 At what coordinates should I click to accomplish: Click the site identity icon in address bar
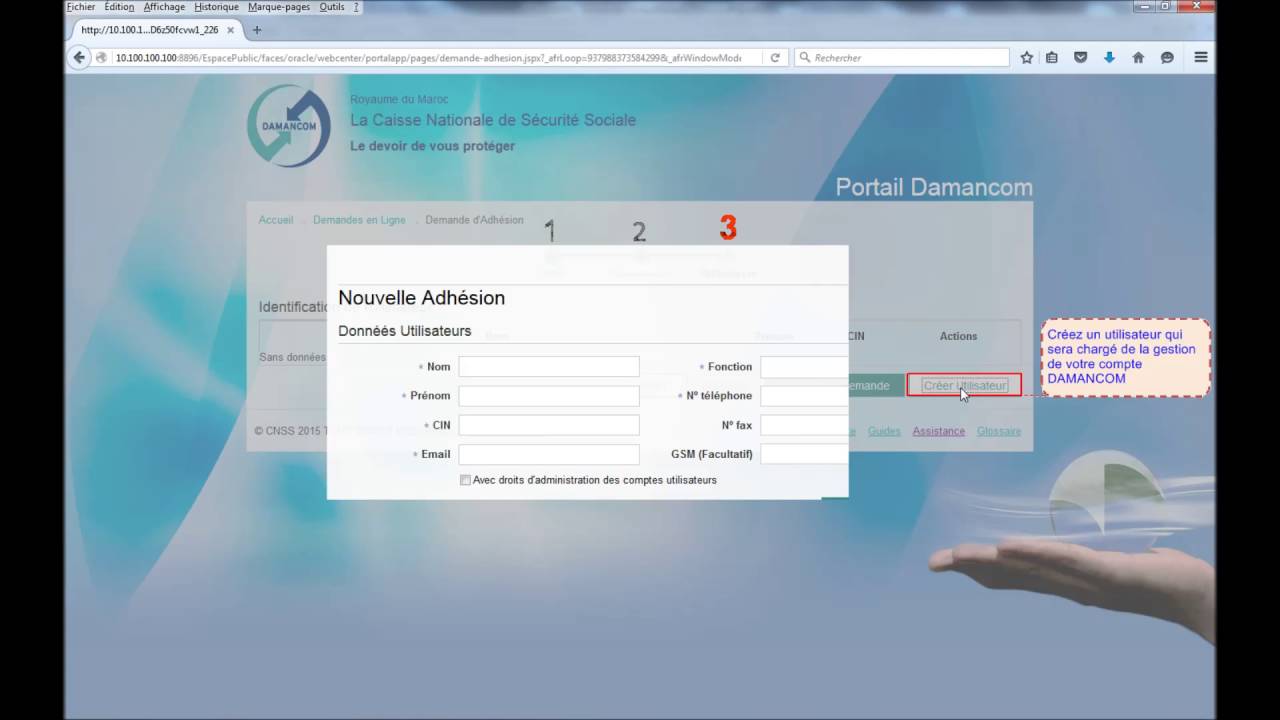point(101,58)
